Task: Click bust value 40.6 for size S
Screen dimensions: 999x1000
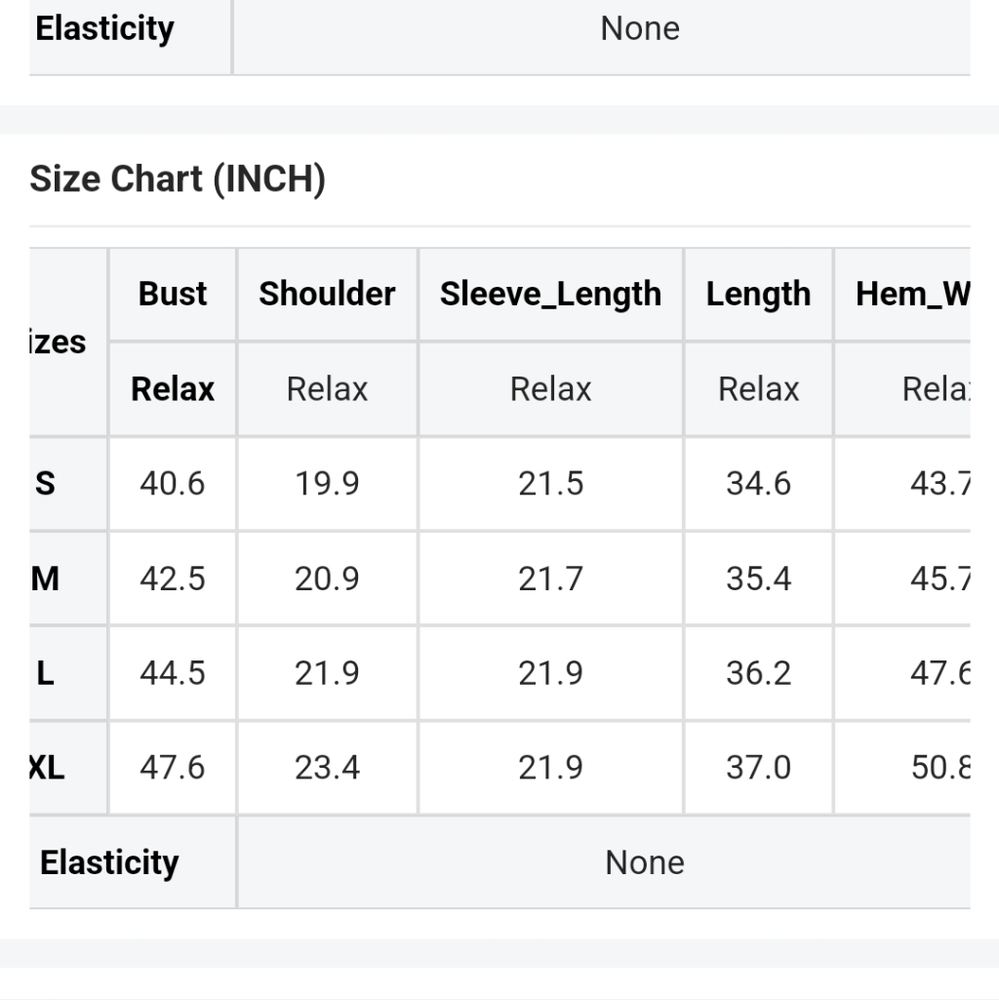Action: [172, 484]
